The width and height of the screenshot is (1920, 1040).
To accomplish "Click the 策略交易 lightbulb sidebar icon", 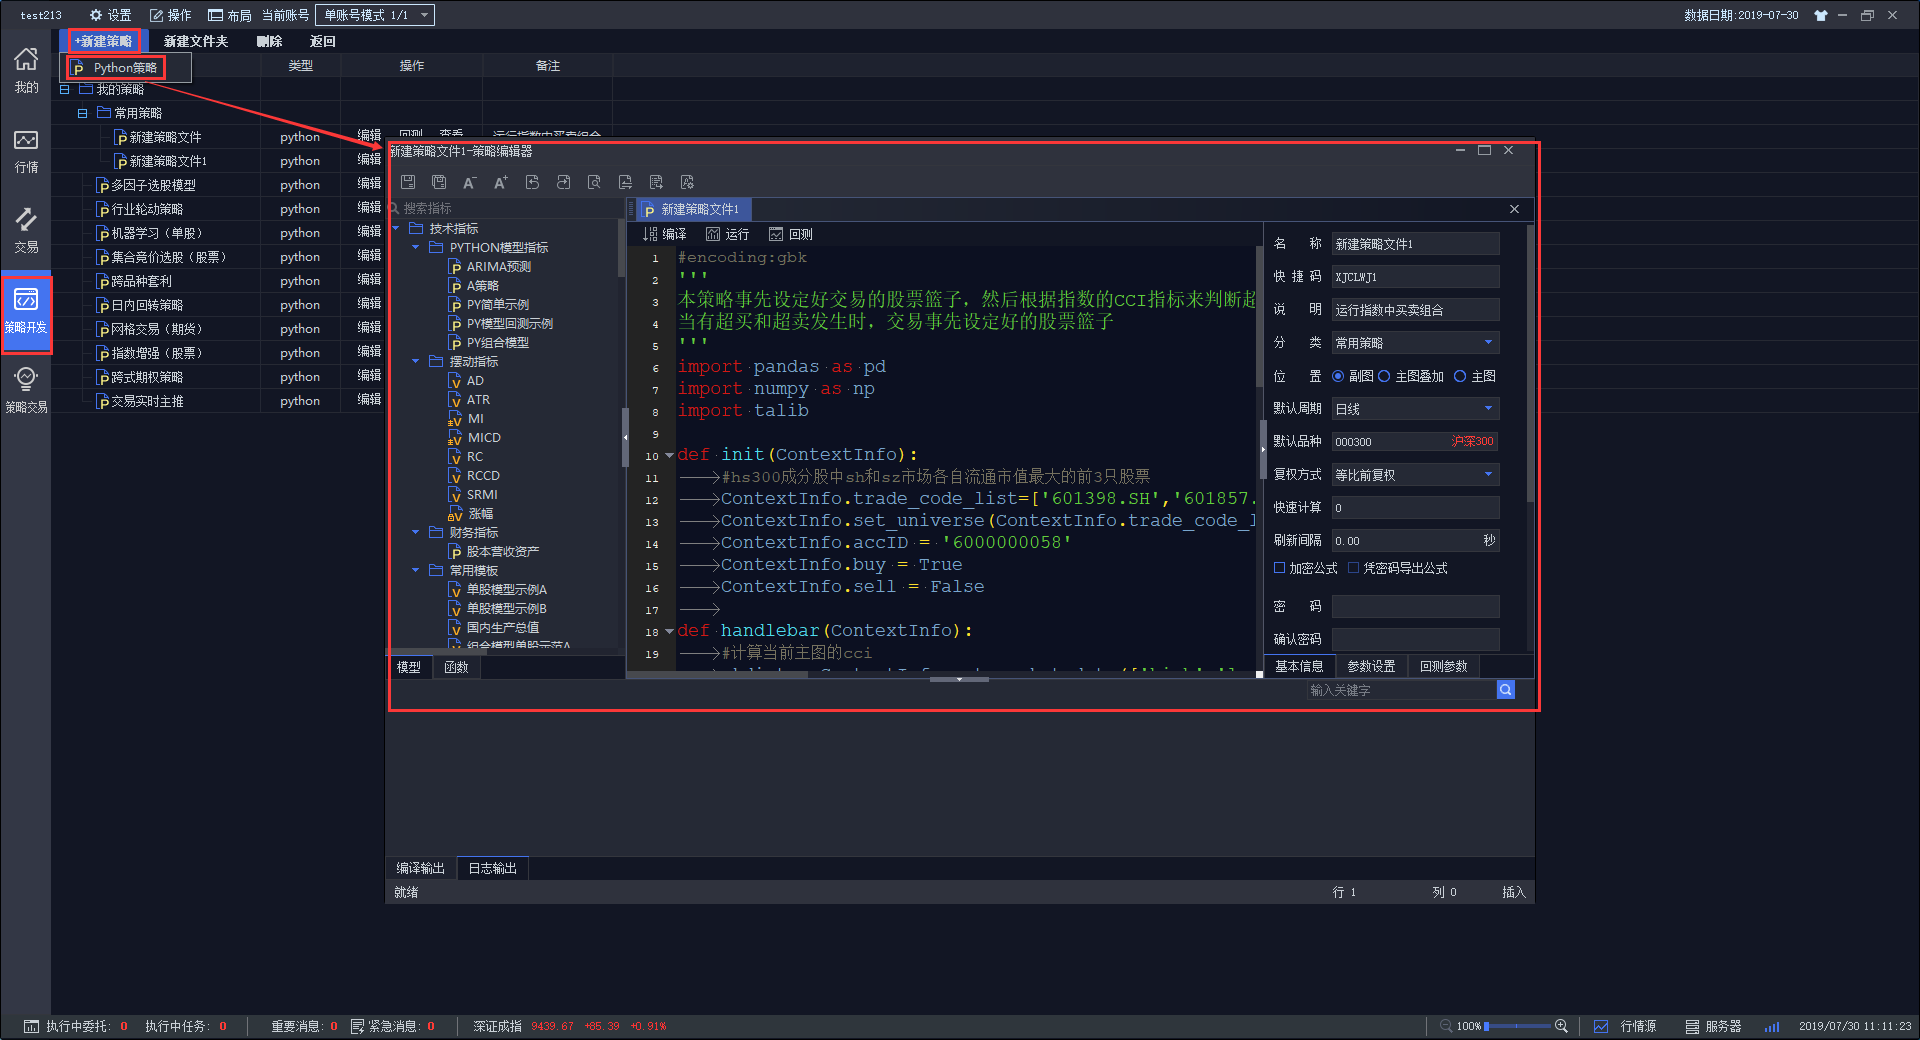I will tap(26, 389).
